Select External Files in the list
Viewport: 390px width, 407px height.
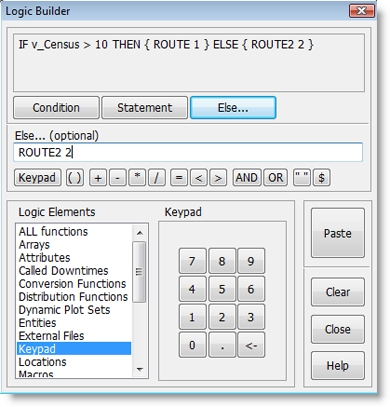[x=74, y=335]
